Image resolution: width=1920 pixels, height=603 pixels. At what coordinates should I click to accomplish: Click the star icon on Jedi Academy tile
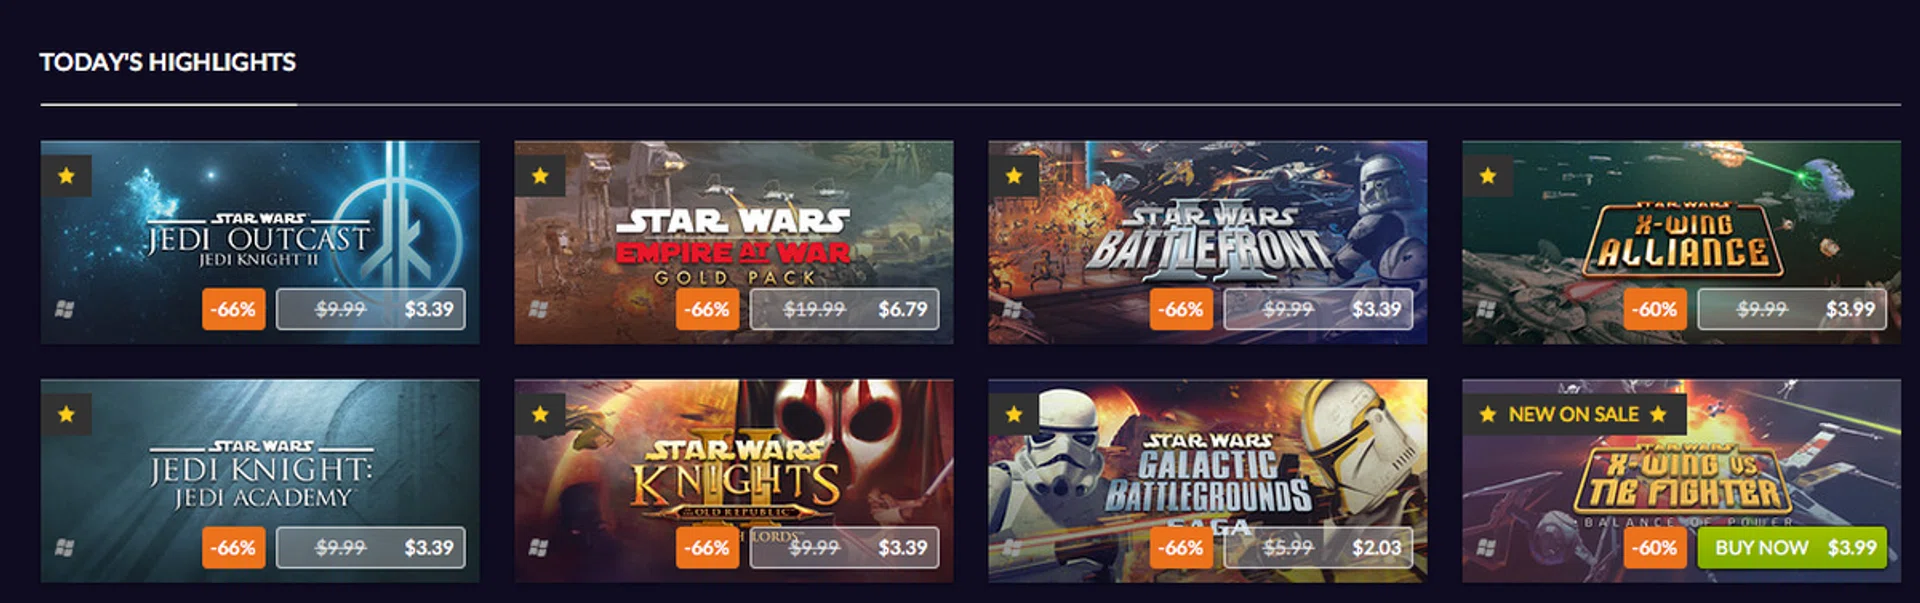click(66, 414)
